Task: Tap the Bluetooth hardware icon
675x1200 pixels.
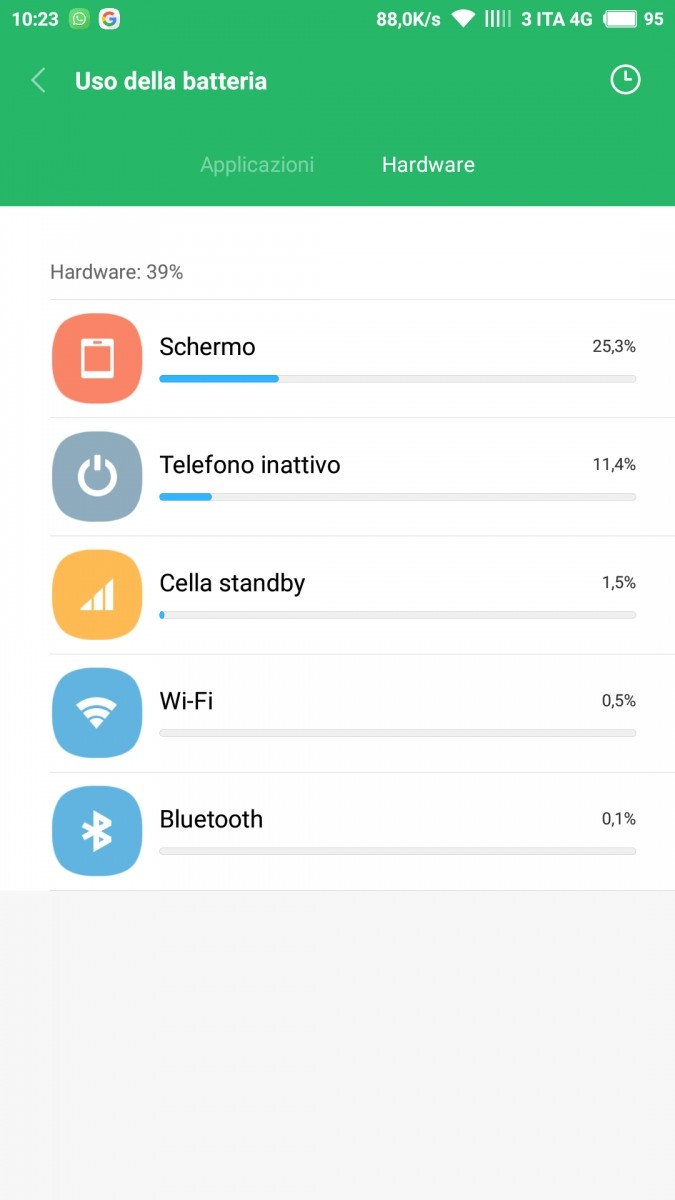Action: pos(97,830)
